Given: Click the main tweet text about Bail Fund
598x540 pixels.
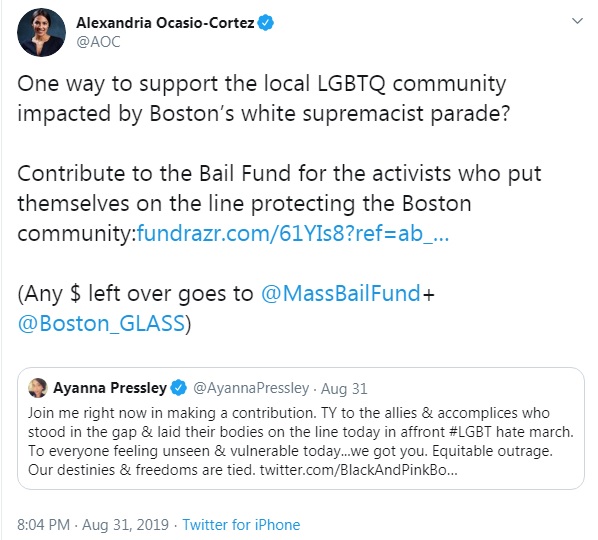Looking at the screenshot, I should [279, 203].
